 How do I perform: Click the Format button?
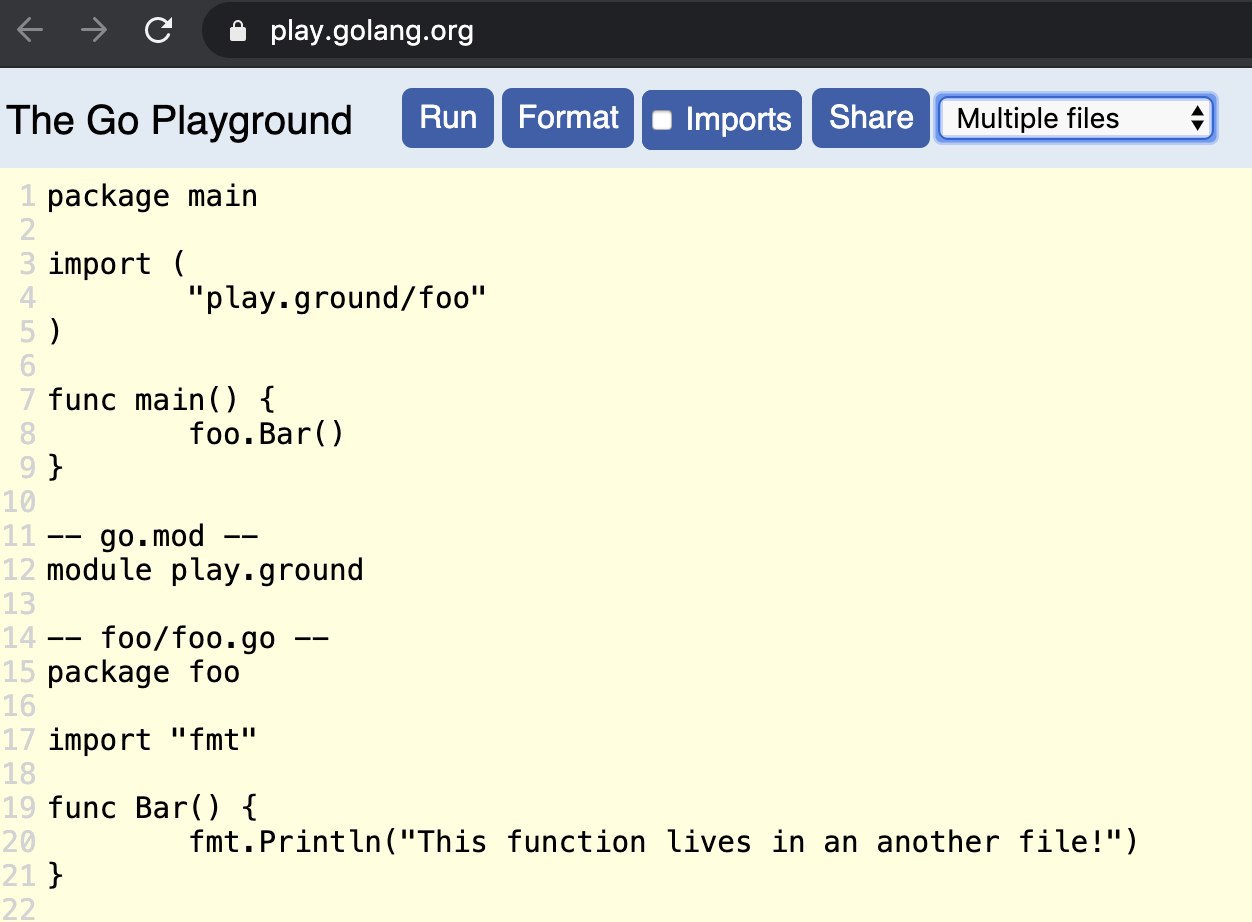(x=568, y=118)
